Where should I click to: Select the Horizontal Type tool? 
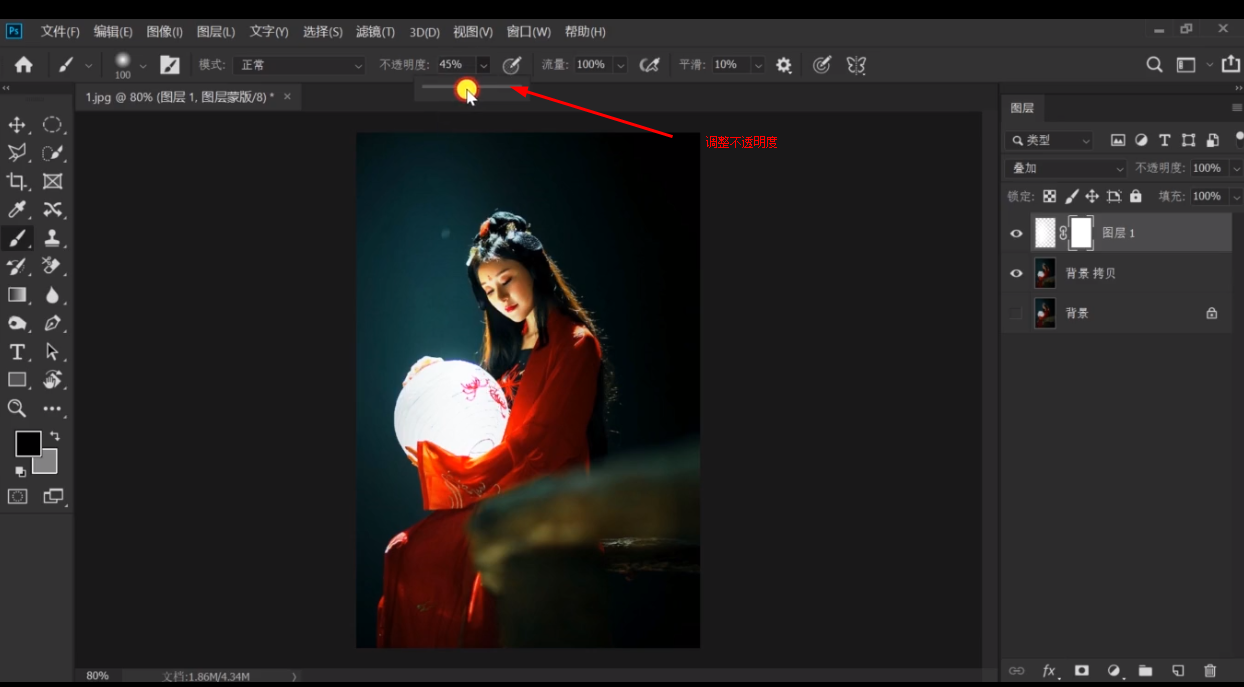(x=17, y=352)
